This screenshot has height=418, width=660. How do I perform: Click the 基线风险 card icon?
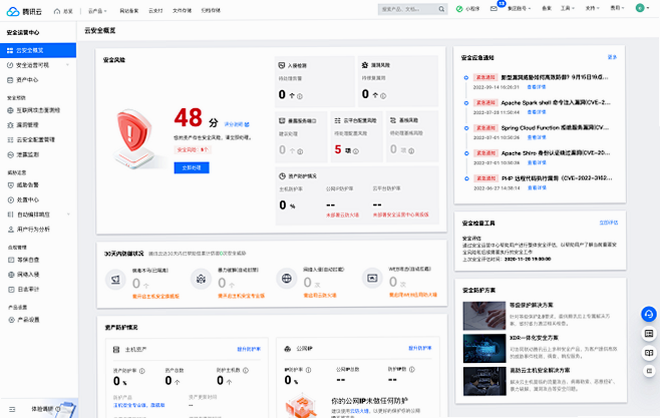(x=393, y=120)
